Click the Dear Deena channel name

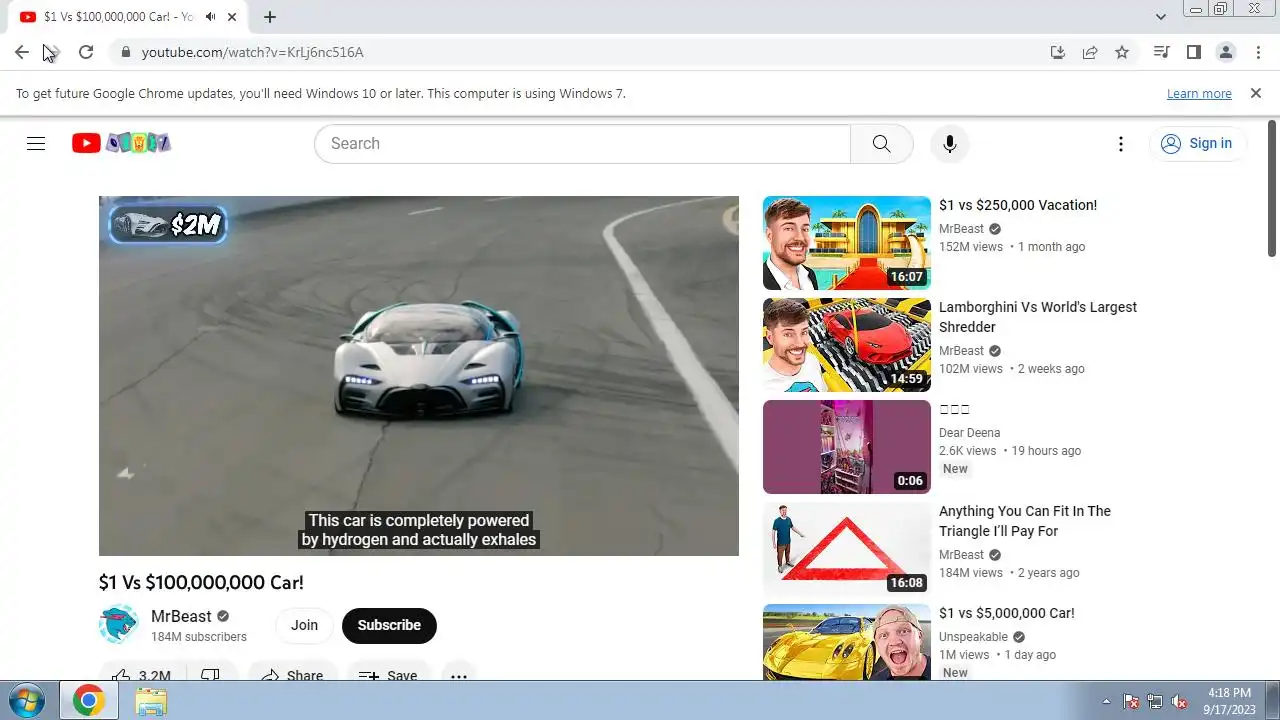click(969, 433)
